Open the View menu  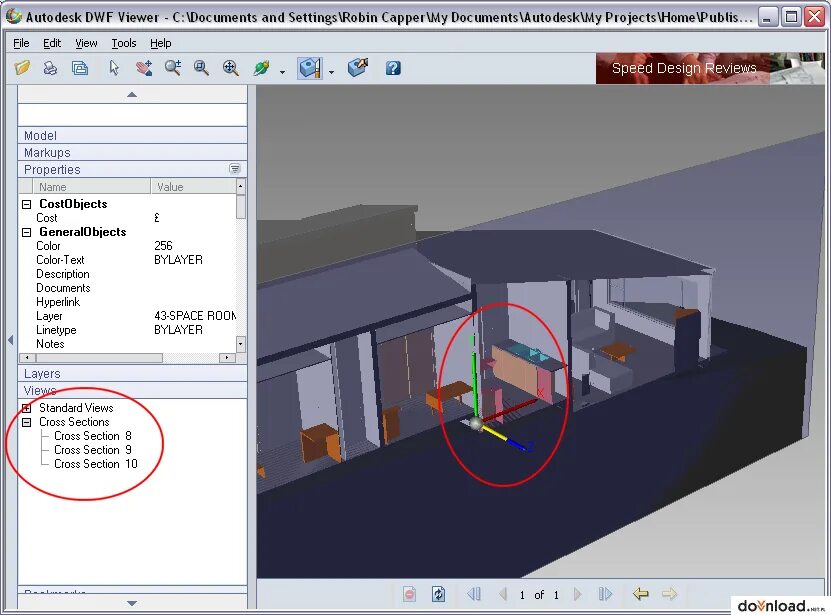click(x=86, y=43)
